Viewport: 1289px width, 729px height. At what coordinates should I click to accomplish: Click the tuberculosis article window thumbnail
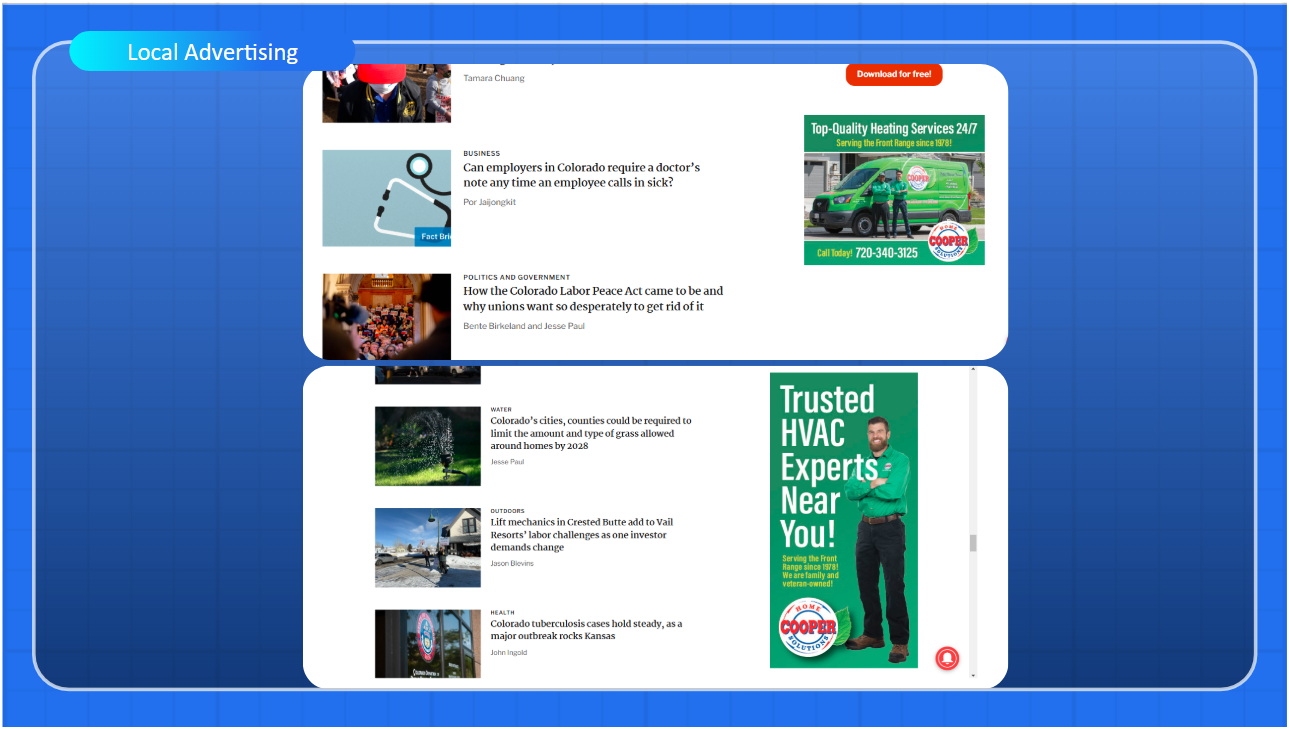coord(427,644)
